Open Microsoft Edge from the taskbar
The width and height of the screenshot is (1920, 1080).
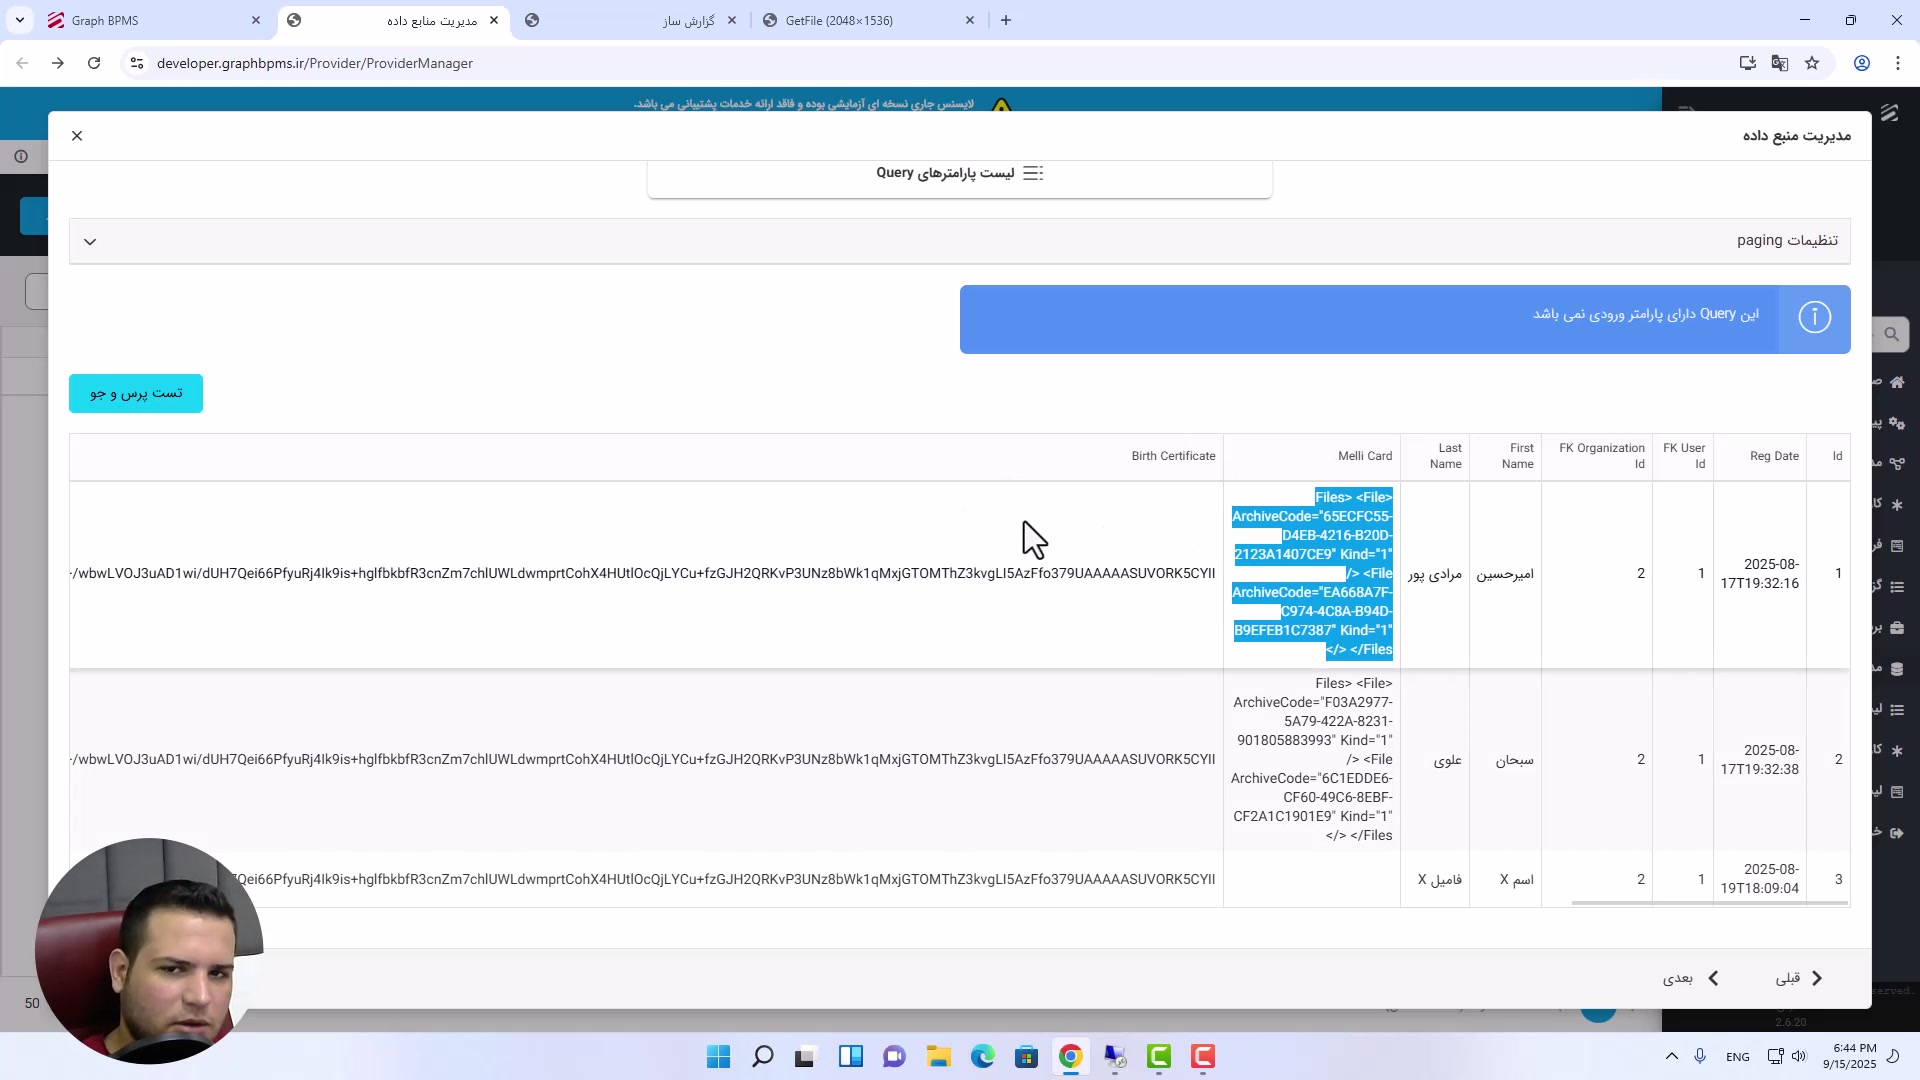[x=982, y=1057]
